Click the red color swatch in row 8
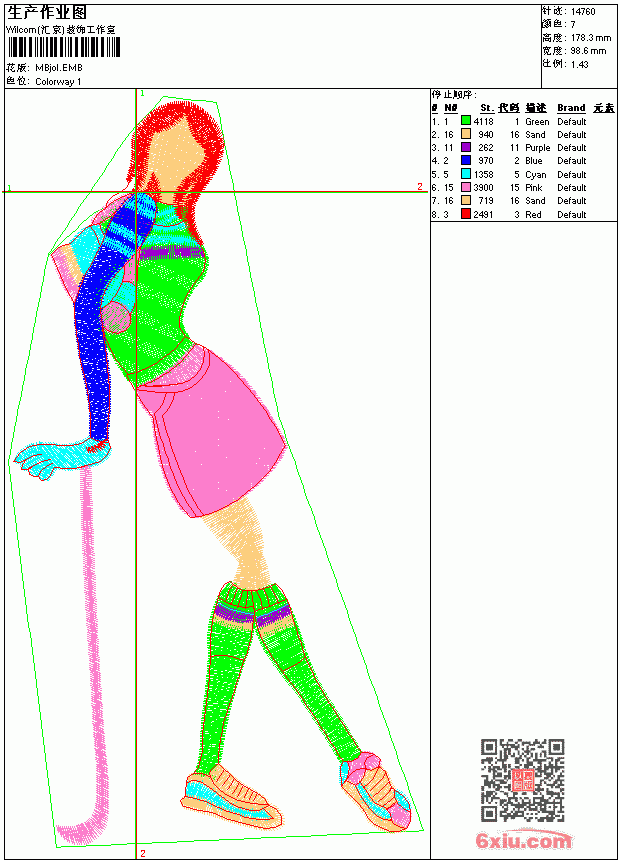 (466, 214)
